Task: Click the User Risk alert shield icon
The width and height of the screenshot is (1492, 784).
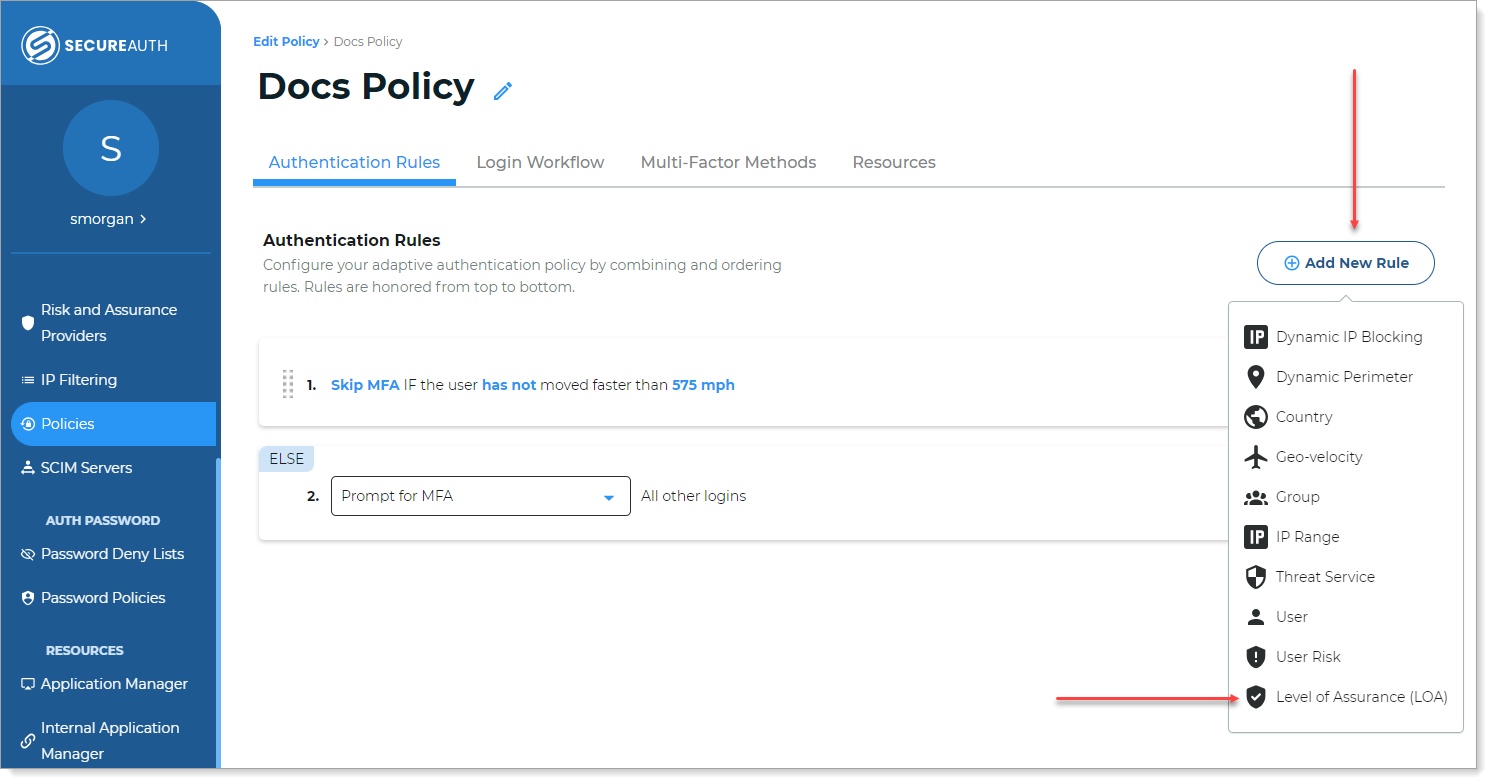Action: pyautogui.click(x=1255, y=657)
